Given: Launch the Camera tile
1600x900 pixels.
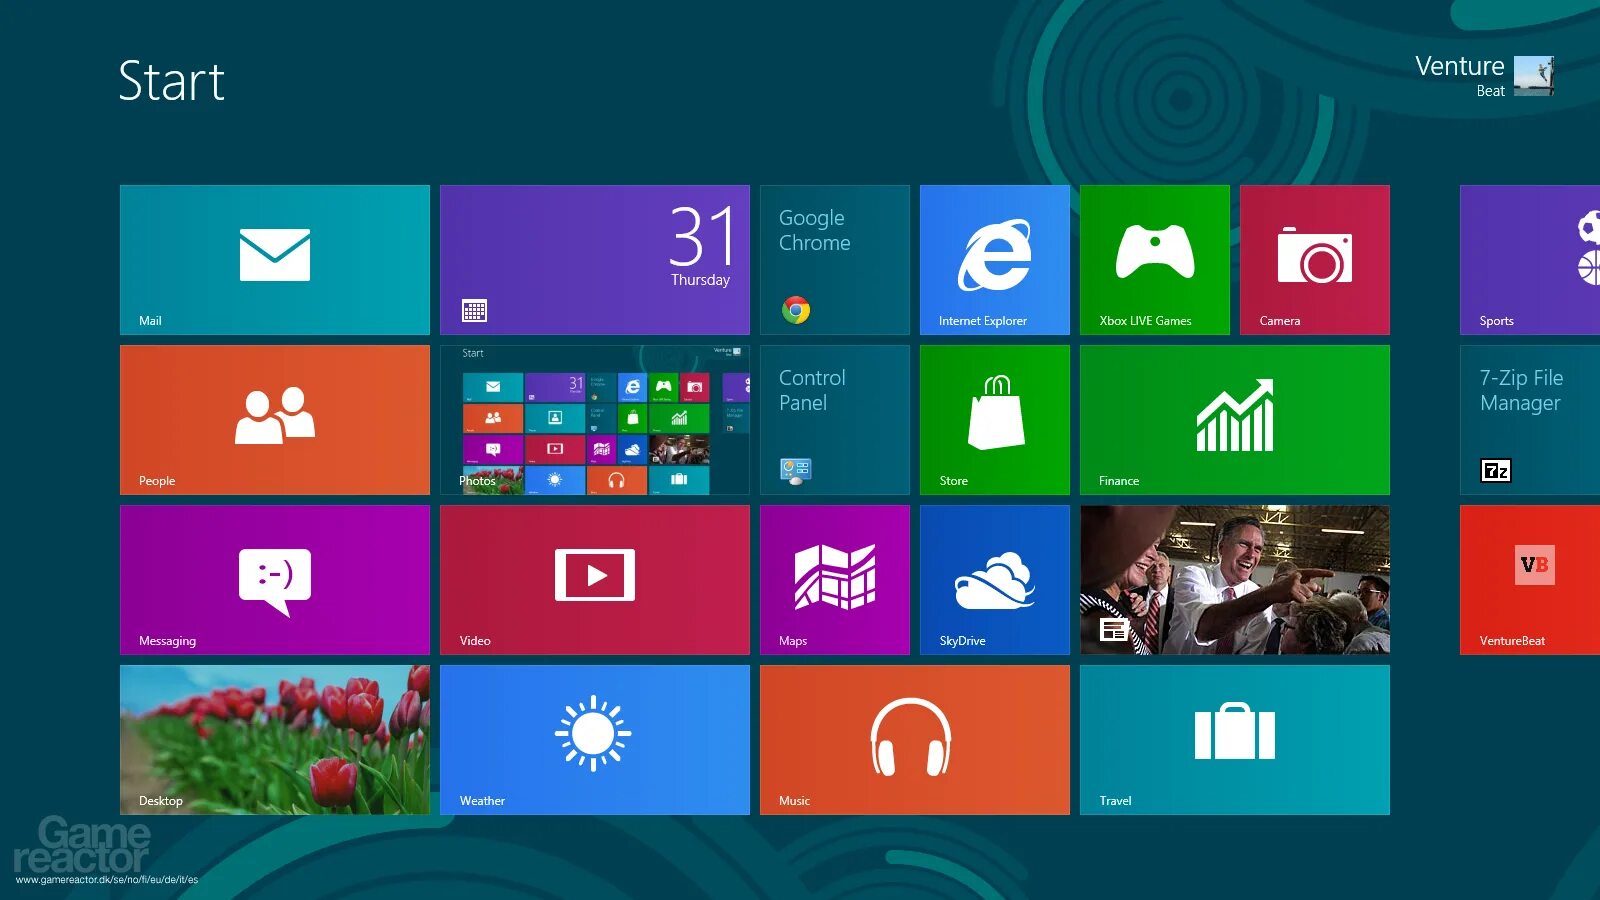Looking at the screenshot, I should pos(1315,260).
